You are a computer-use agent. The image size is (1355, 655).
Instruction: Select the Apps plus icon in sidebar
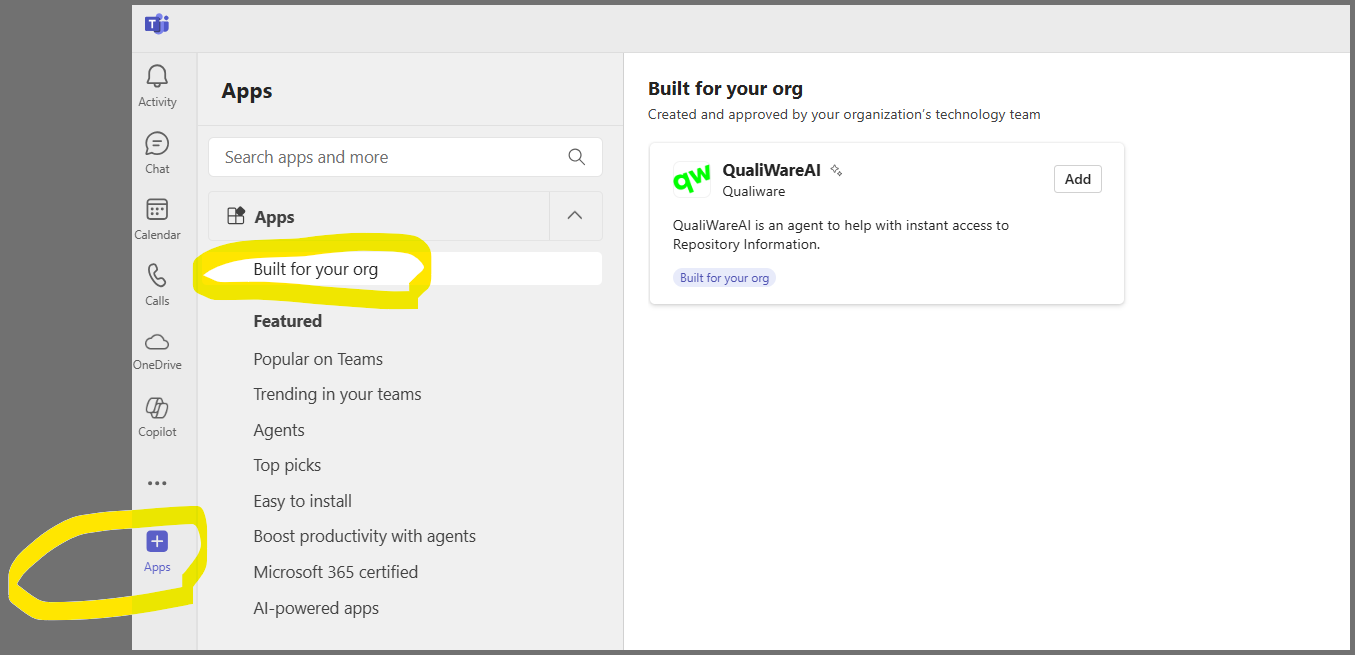click(157, 542)
